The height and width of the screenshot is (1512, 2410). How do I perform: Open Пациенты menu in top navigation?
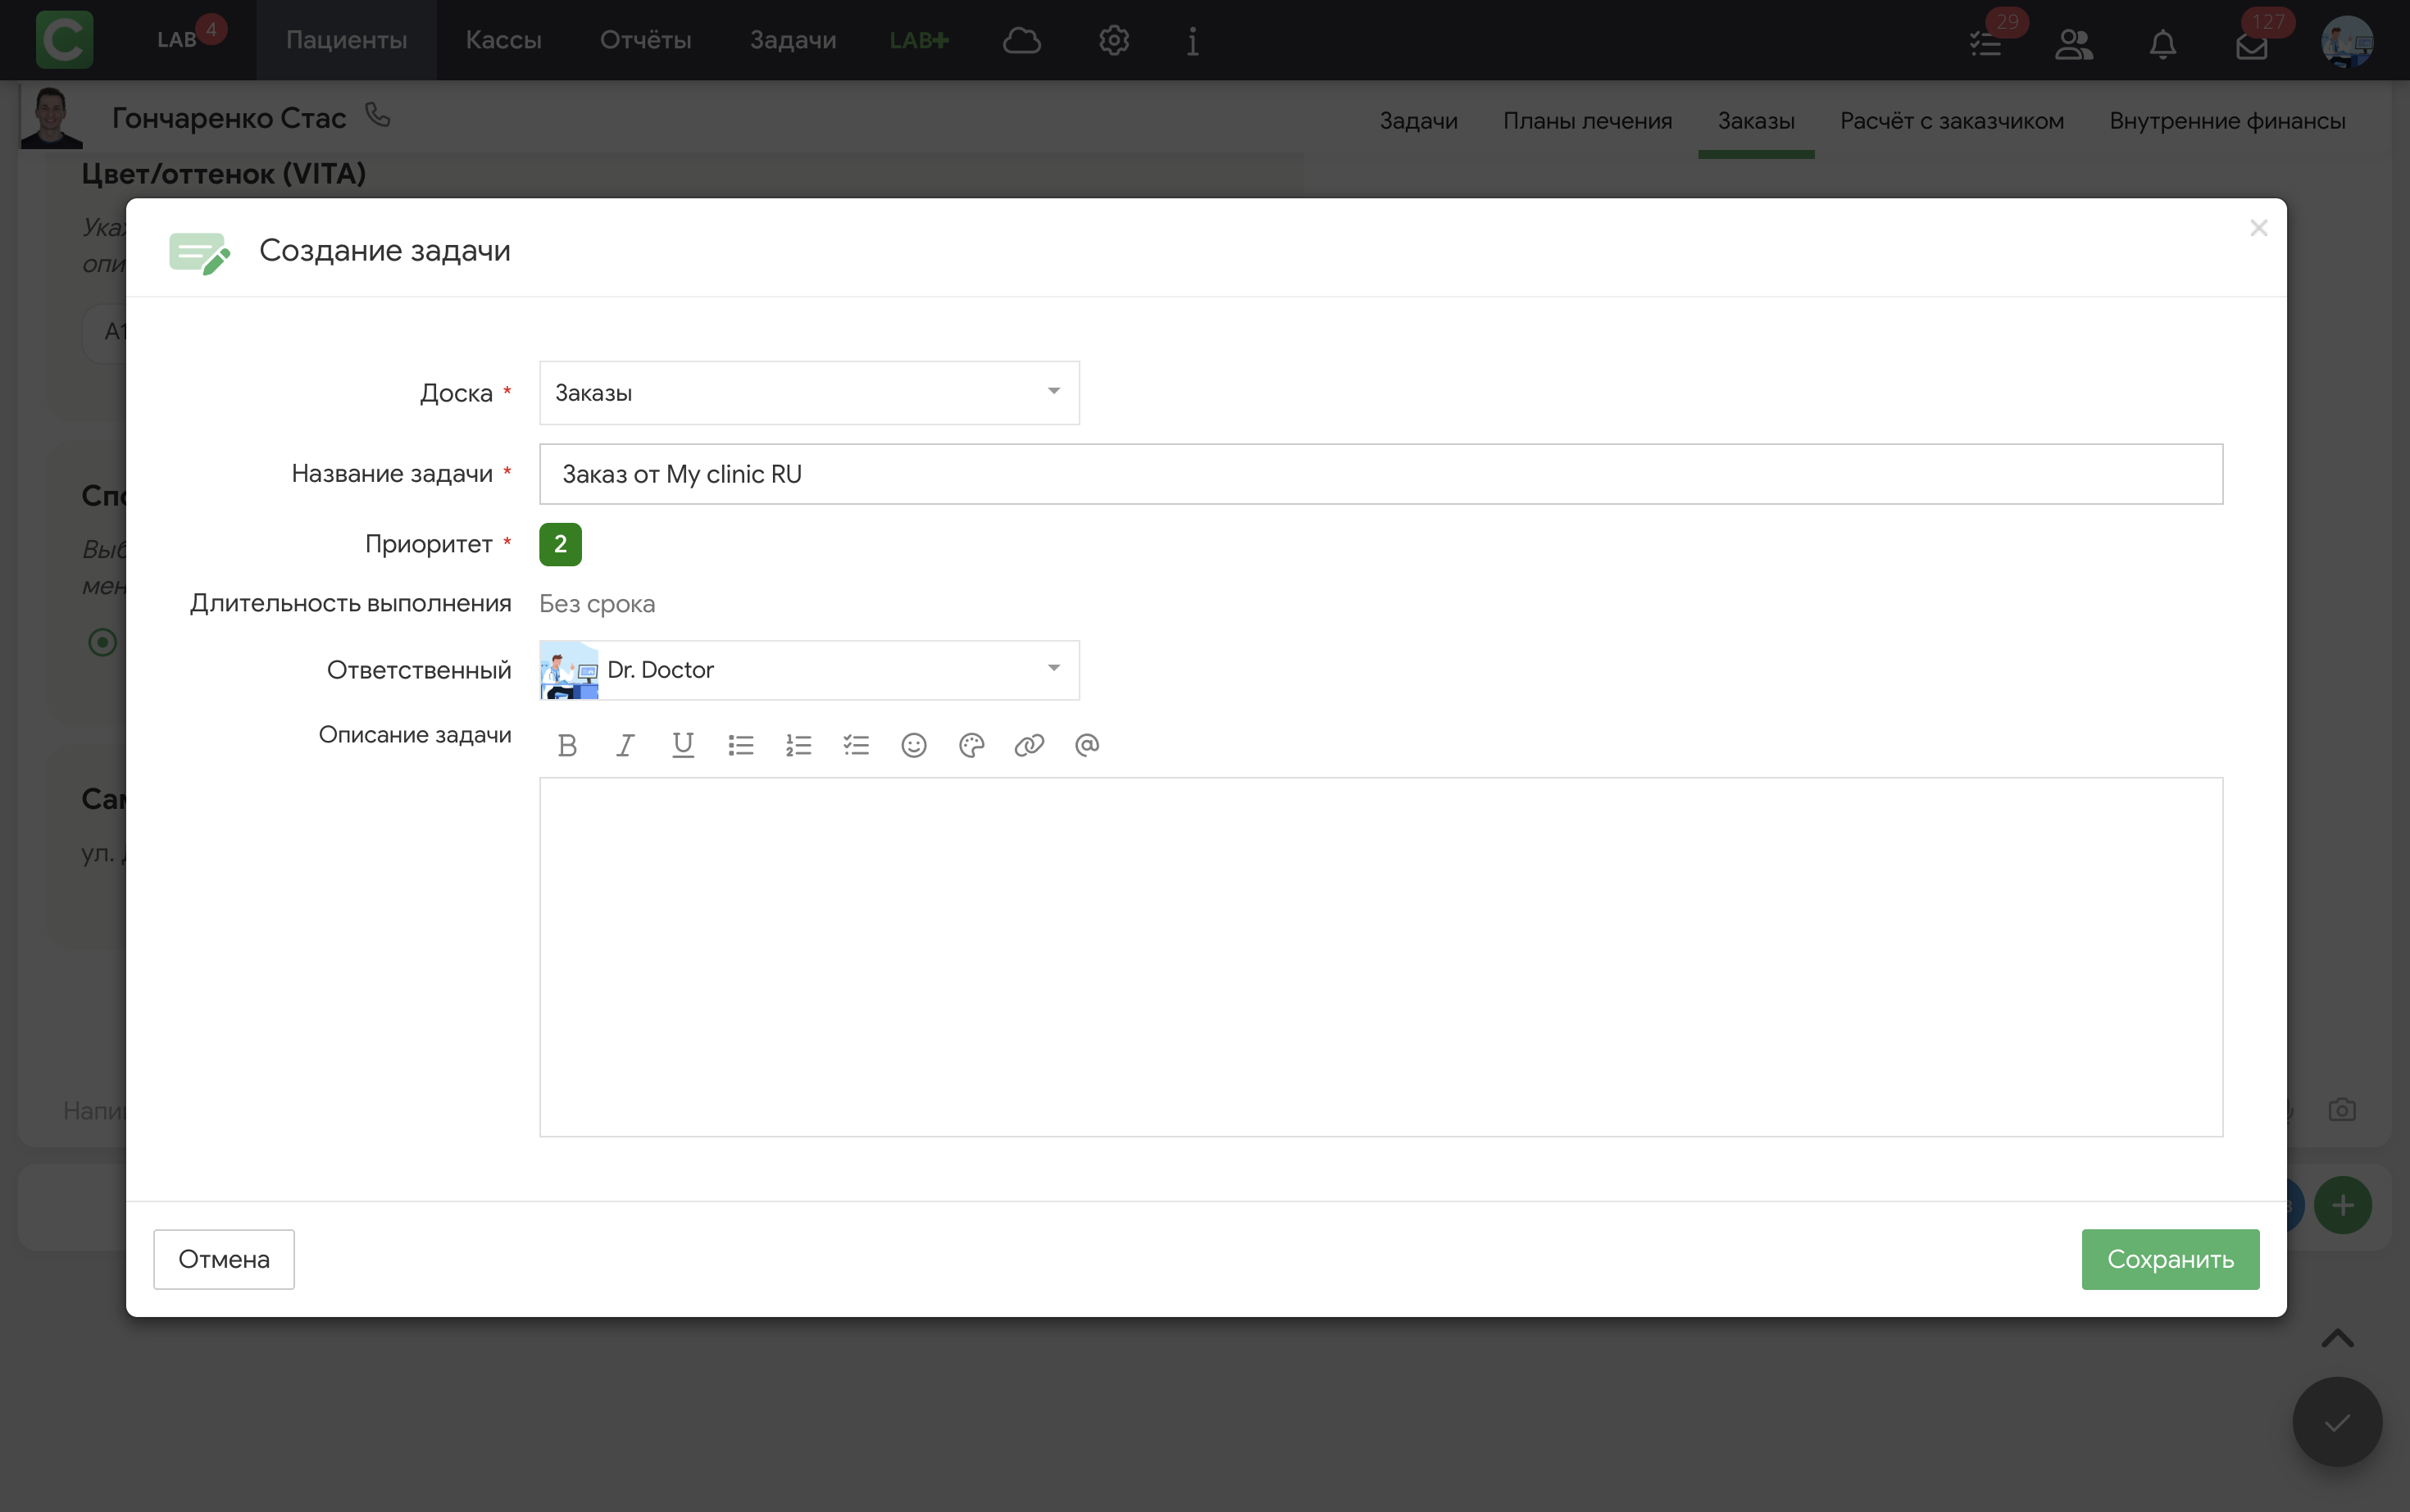346,40
